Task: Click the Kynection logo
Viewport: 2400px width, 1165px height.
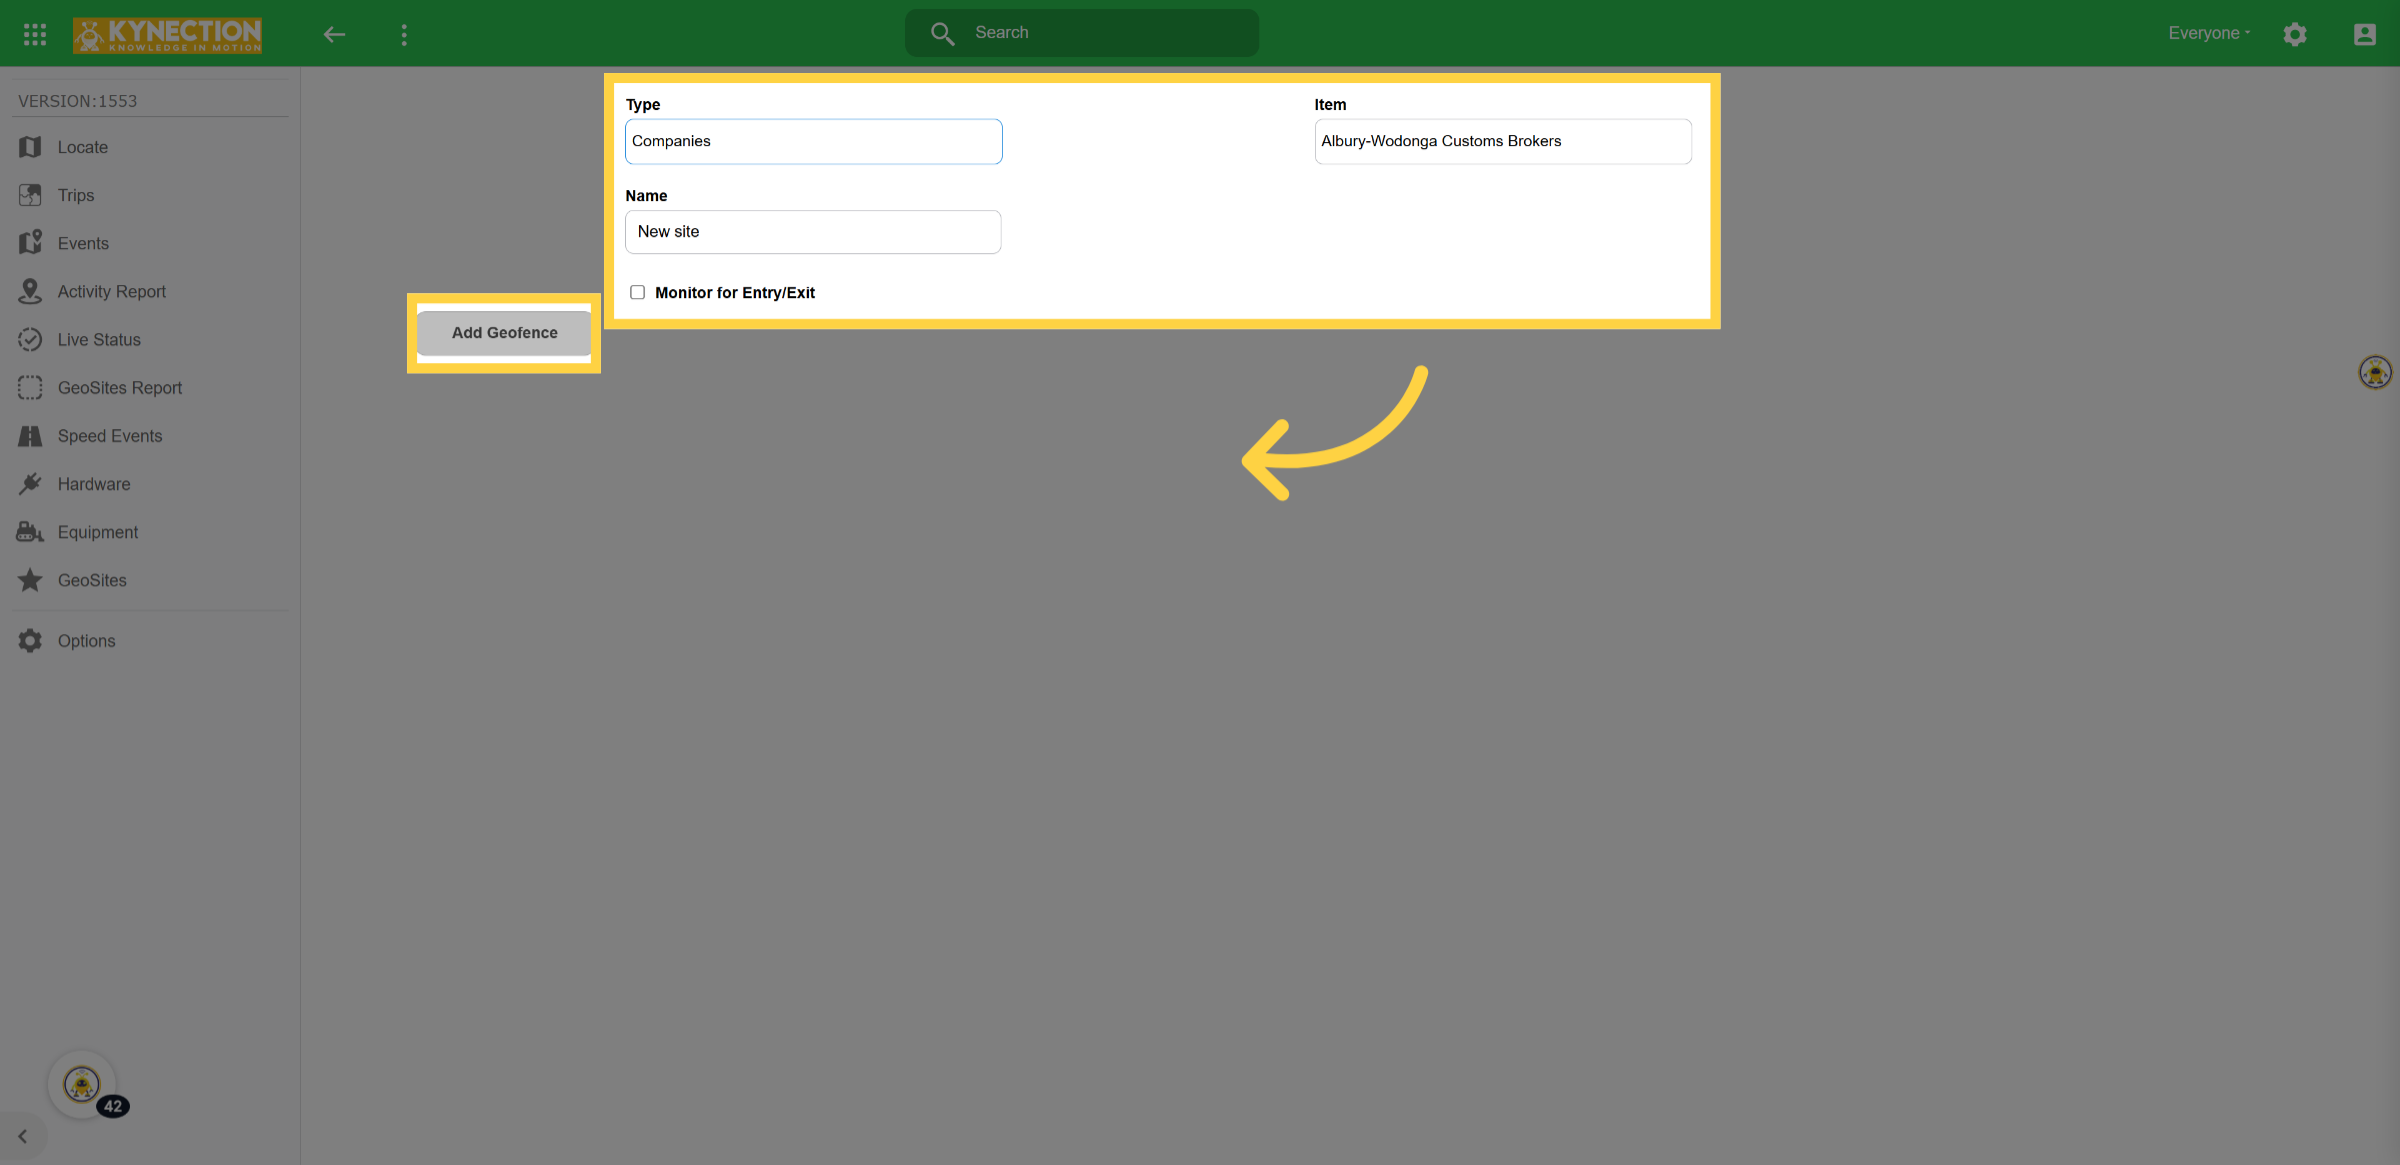Action: [167, 35]
